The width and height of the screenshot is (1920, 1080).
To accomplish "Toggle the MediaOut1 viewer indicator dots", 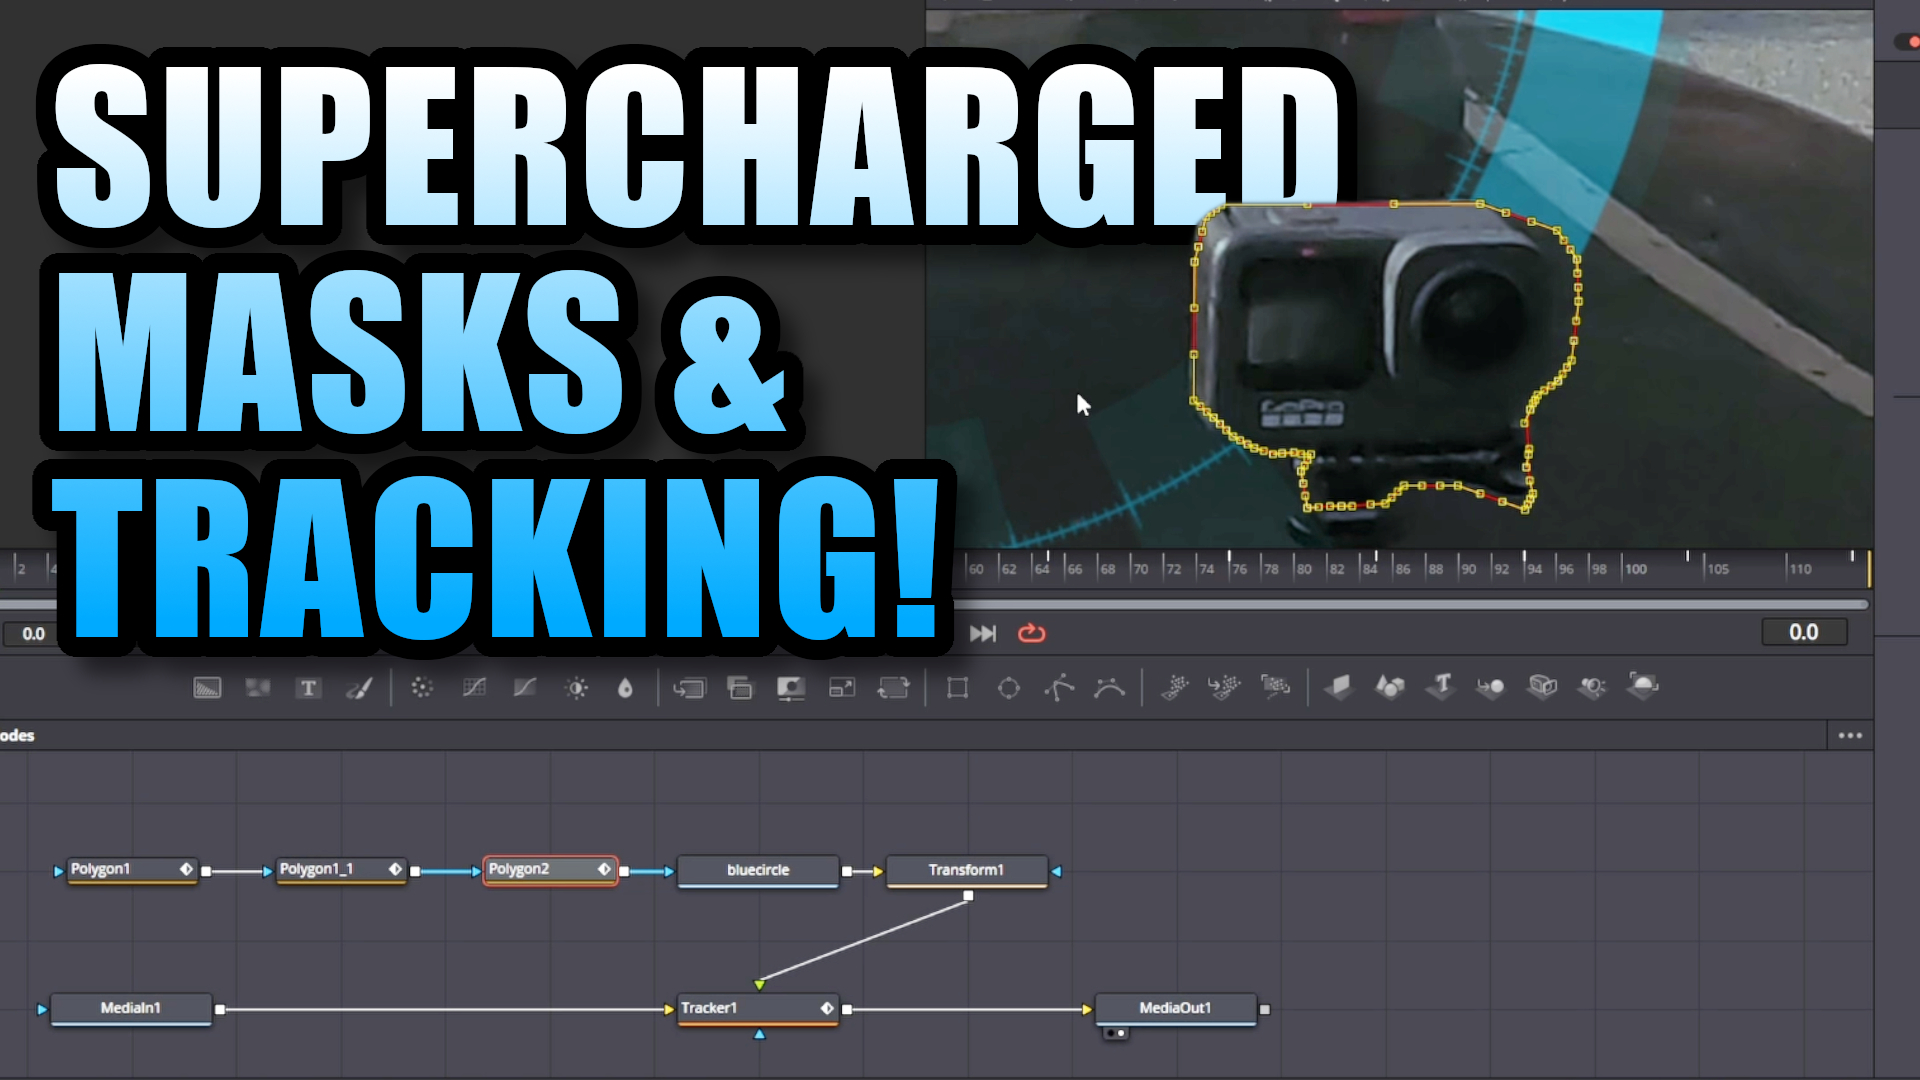I will click(1115, 1033).
